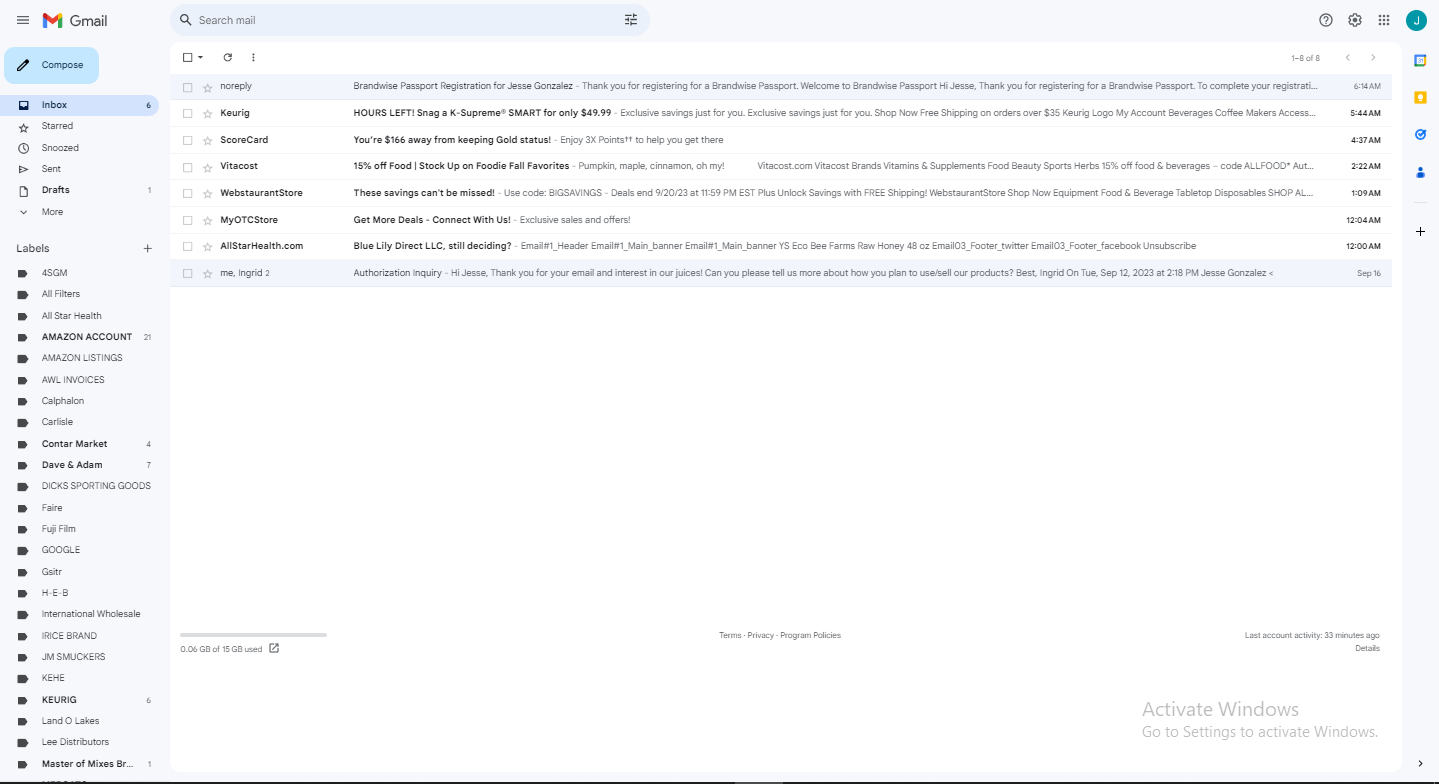This screenshot has width=1439, height=784.
Task: Open the Support help icon
Action: (1326, 20)
